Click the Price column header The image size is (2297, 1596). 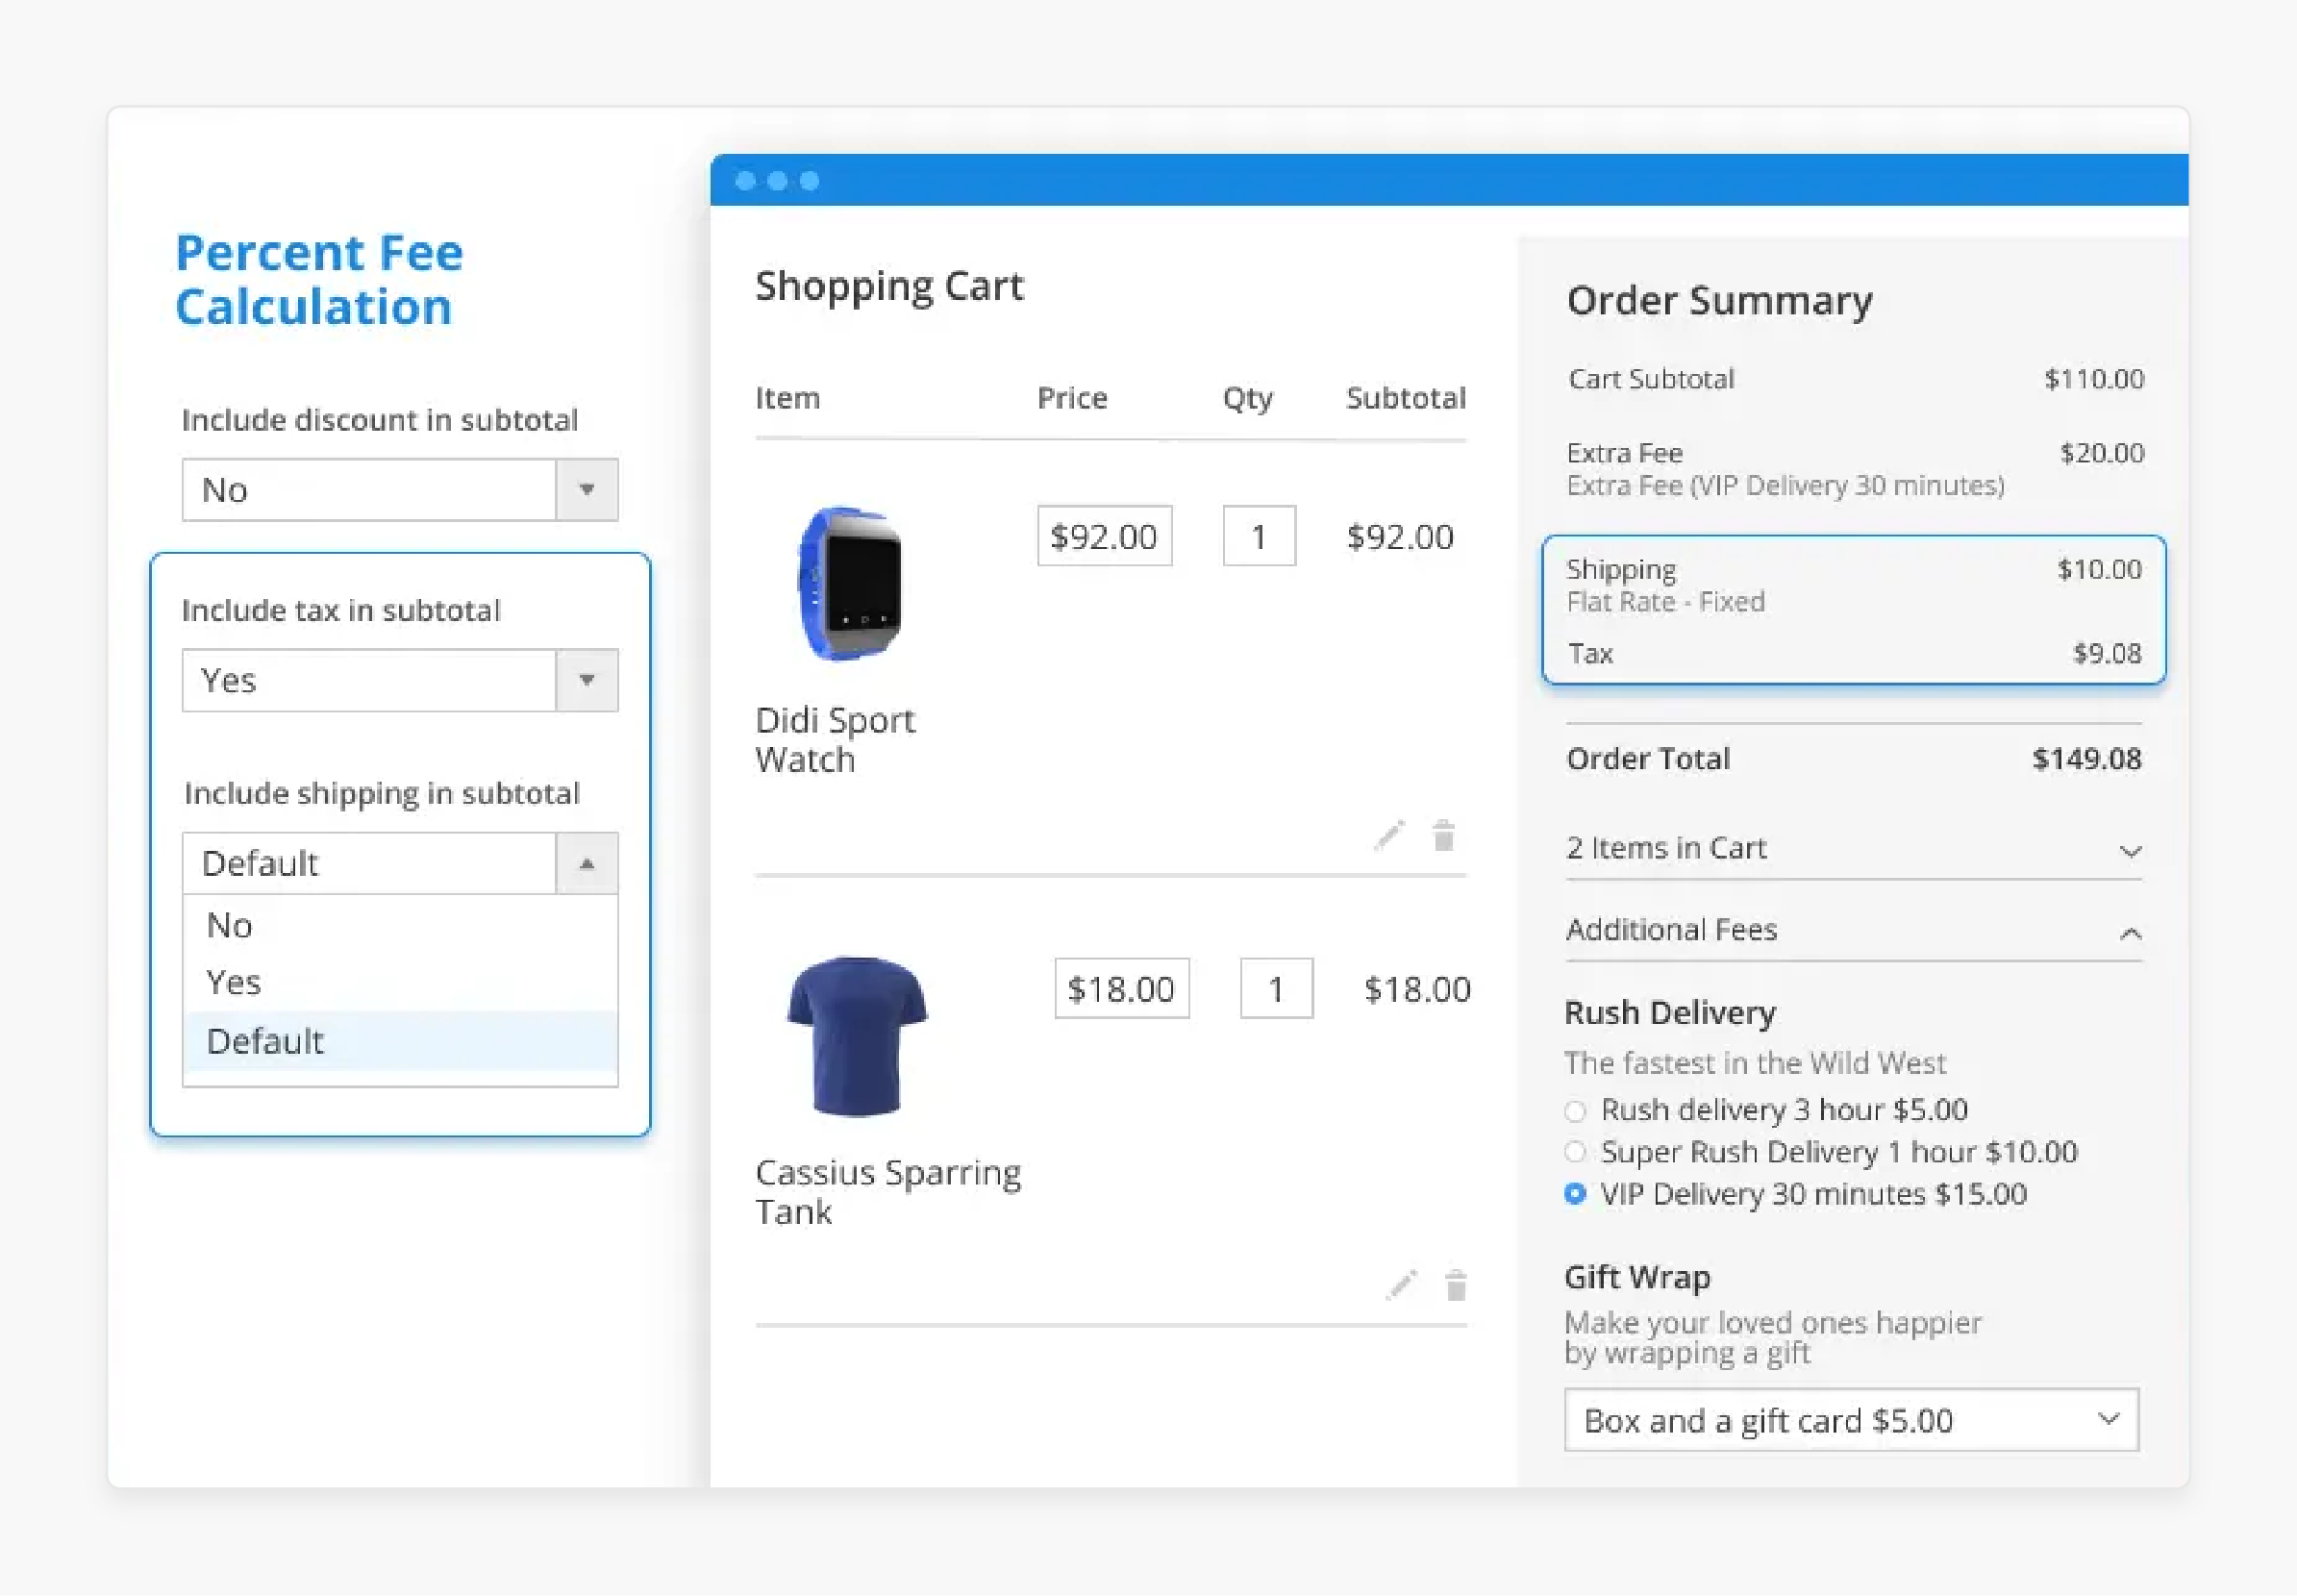pos(1072,398)
